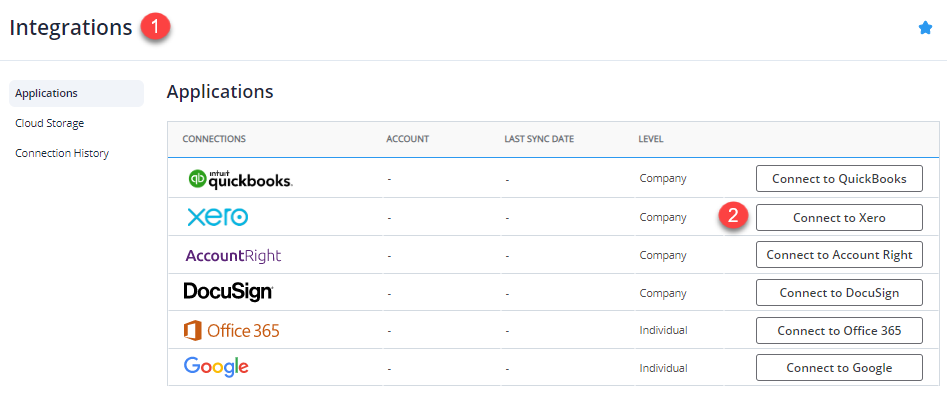Screen dimensions: 947x416
Task: Click Connect to Office 365 button
Action: 839,330
